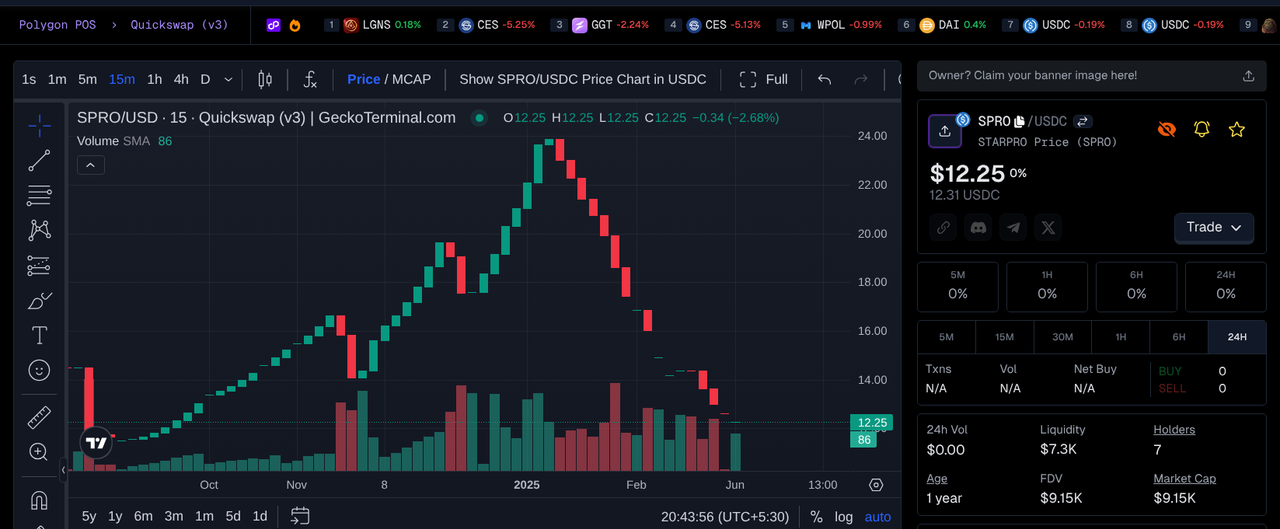The height and width of the screenshot is (529, 1280).
Task: Select the 1h timeframe
Action: (154, 79)
